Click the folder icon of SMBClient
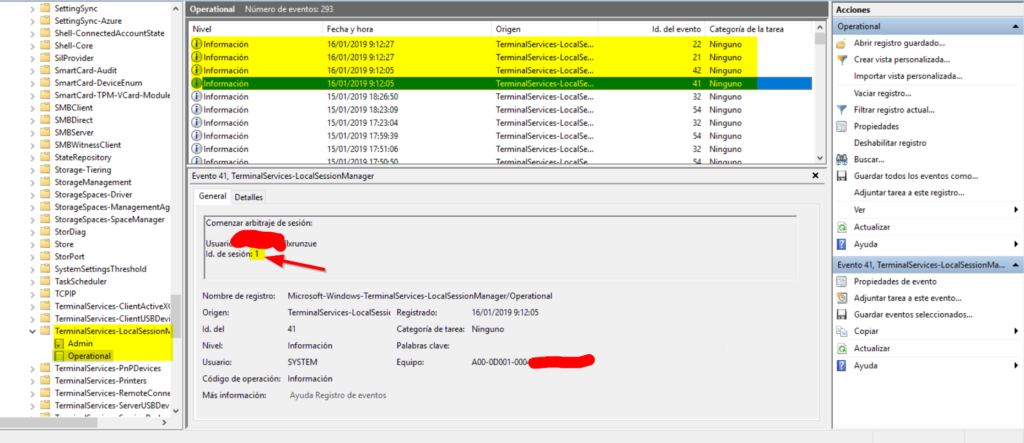 [45, 108]
